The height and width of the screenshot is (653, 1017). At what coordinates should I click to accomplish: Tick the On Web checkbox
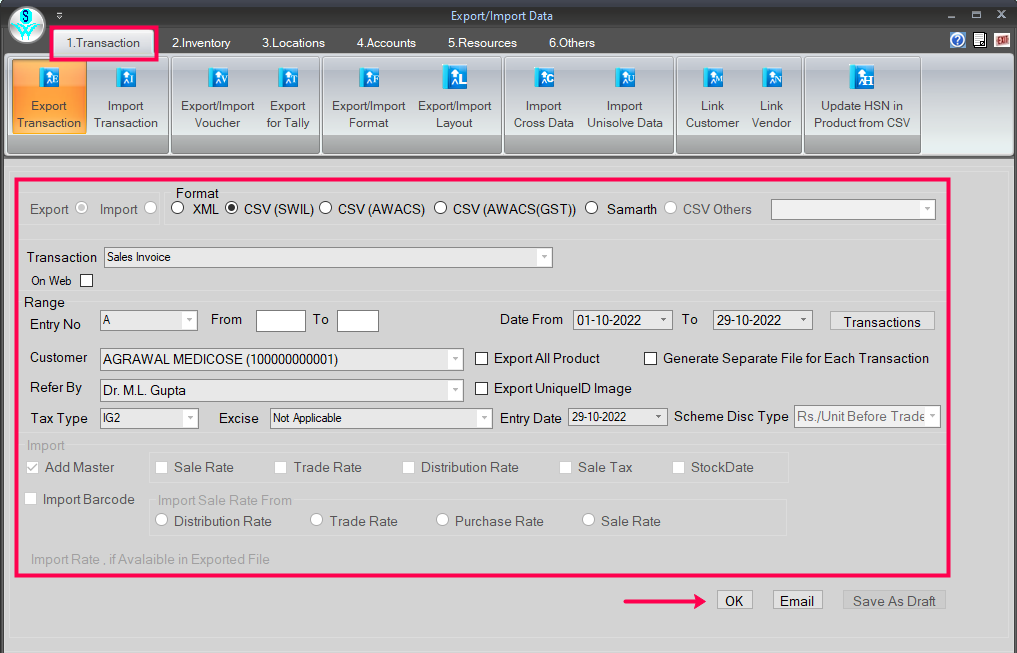86,281
